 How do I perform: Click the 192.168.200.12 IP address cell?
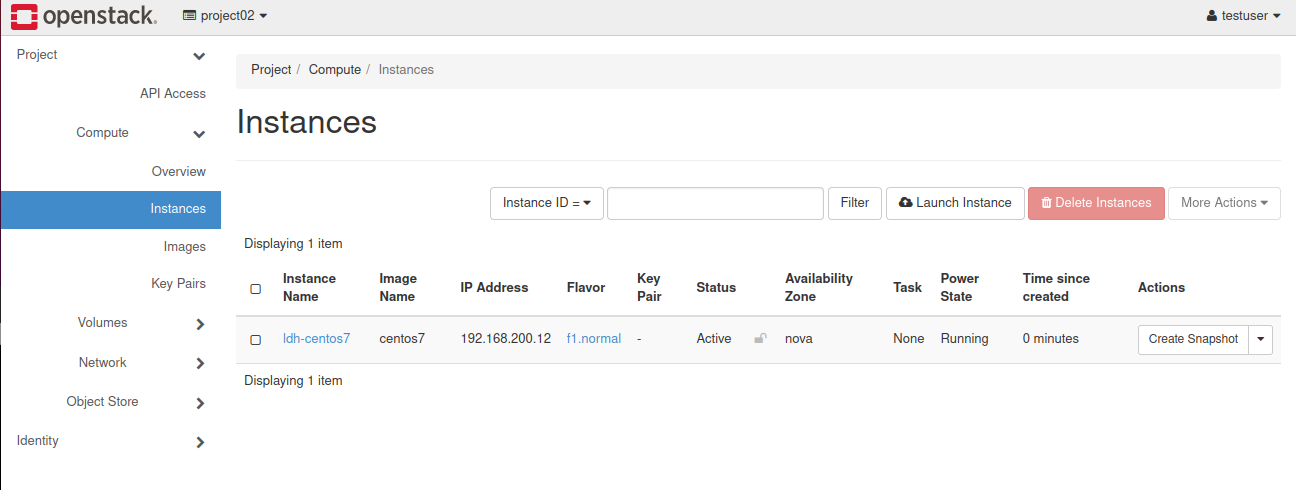click(x=505, y=339)
